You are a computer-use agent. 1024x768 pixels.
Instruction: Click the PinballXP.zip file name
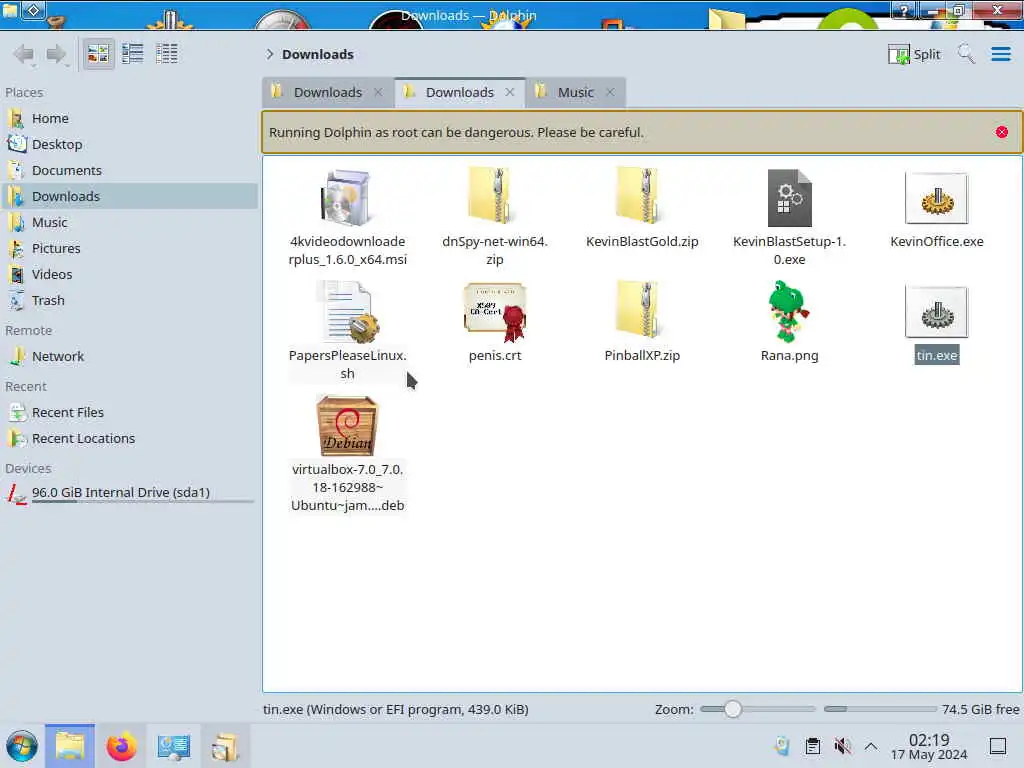coord(642,355)
